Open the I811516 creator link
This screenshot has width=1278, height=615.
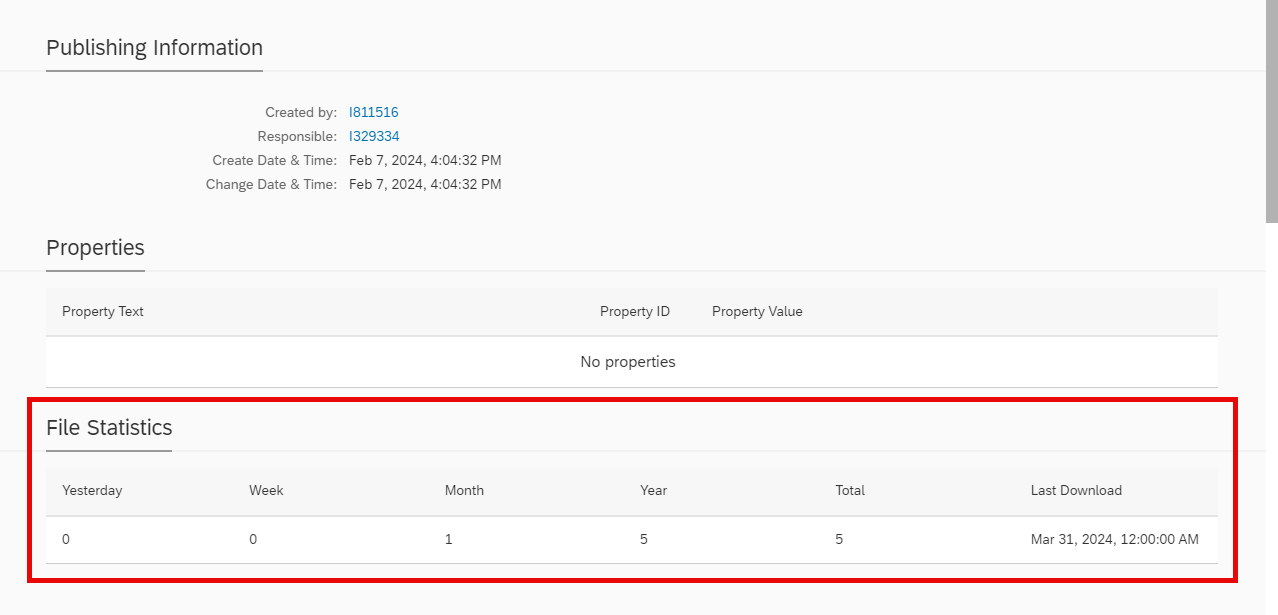[x=373, y=112]
